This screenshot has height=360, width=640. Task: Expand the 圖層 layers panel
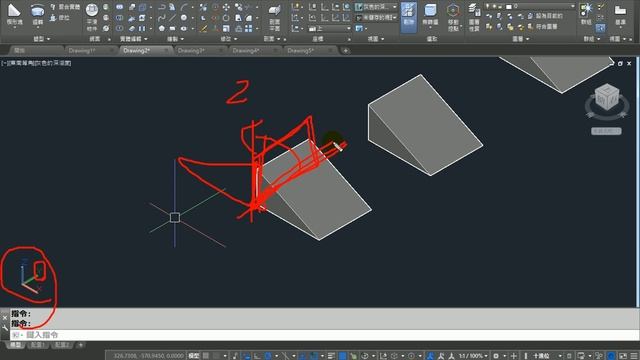(x=520, y=39)
